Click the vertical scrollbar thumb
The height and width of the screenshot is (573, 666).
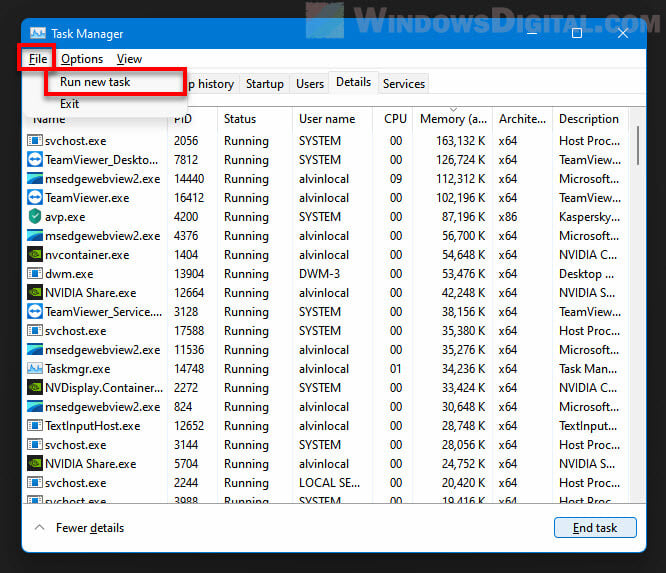point(637,146)
